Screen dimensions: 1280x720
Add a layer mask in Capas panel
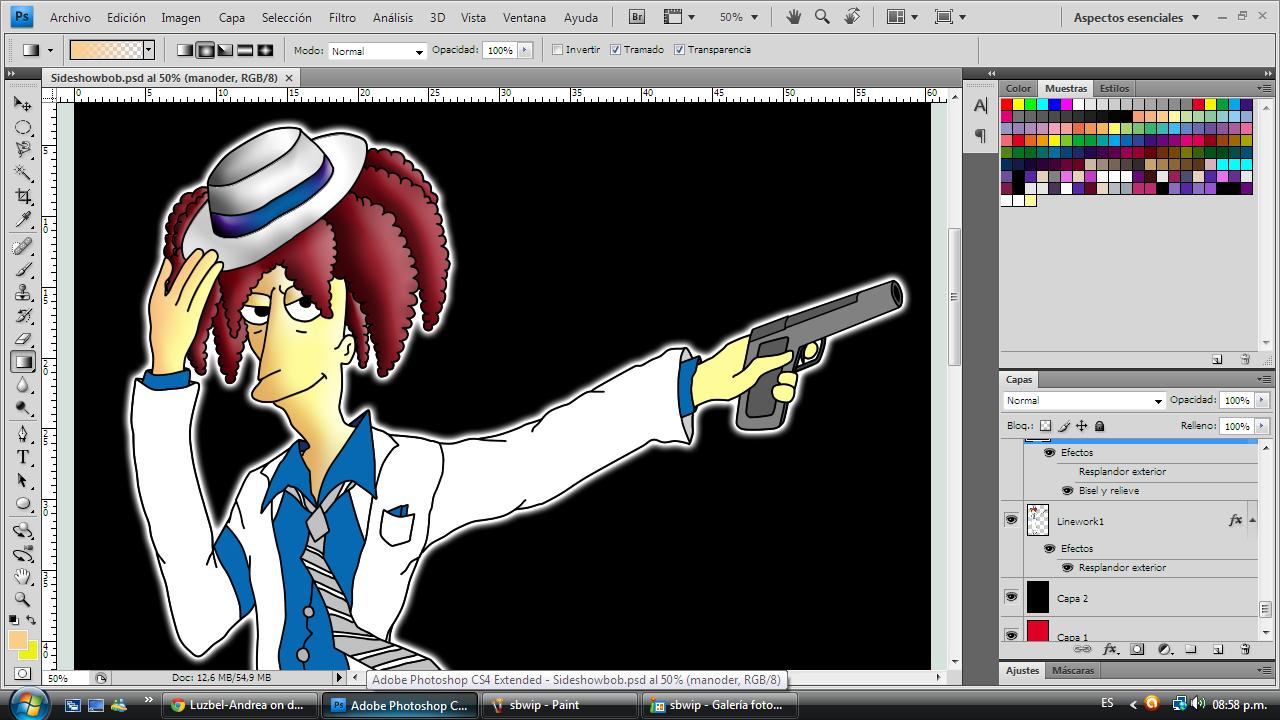1137,649
